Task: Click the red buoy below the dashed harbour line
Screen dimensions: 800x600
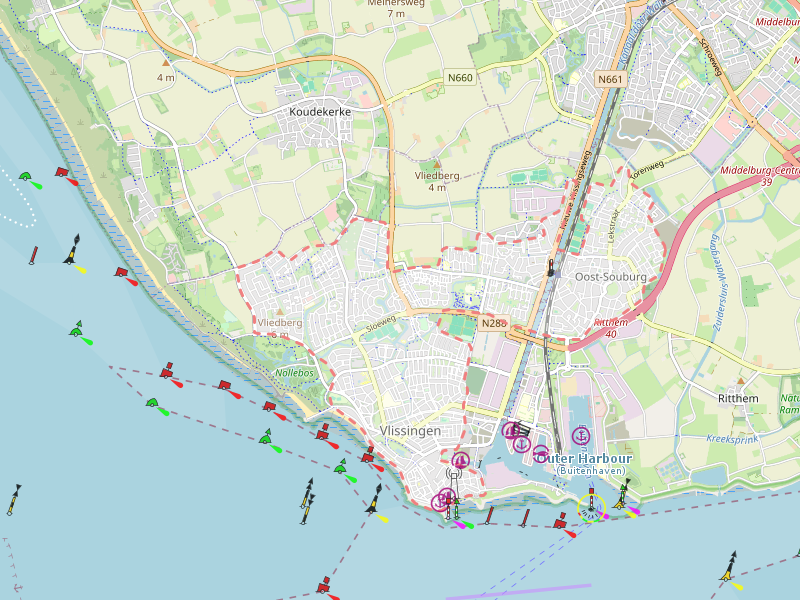Action: [x=324, y=587]
